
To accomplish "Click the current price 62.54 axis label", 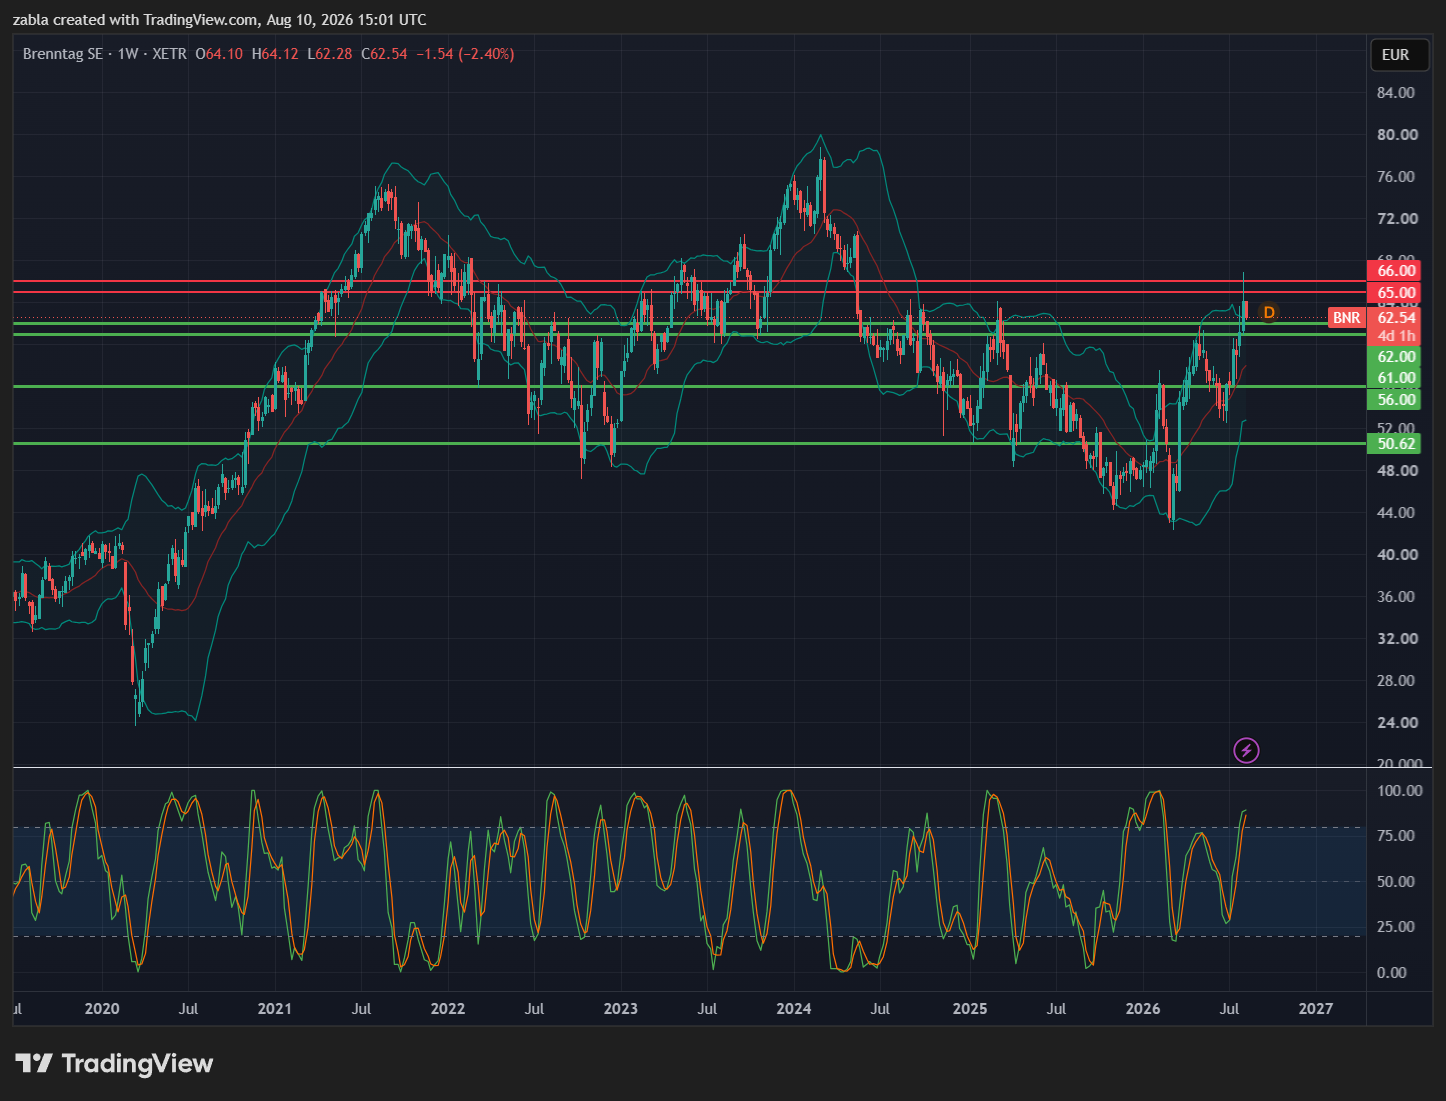I will tap(1395, 318).
